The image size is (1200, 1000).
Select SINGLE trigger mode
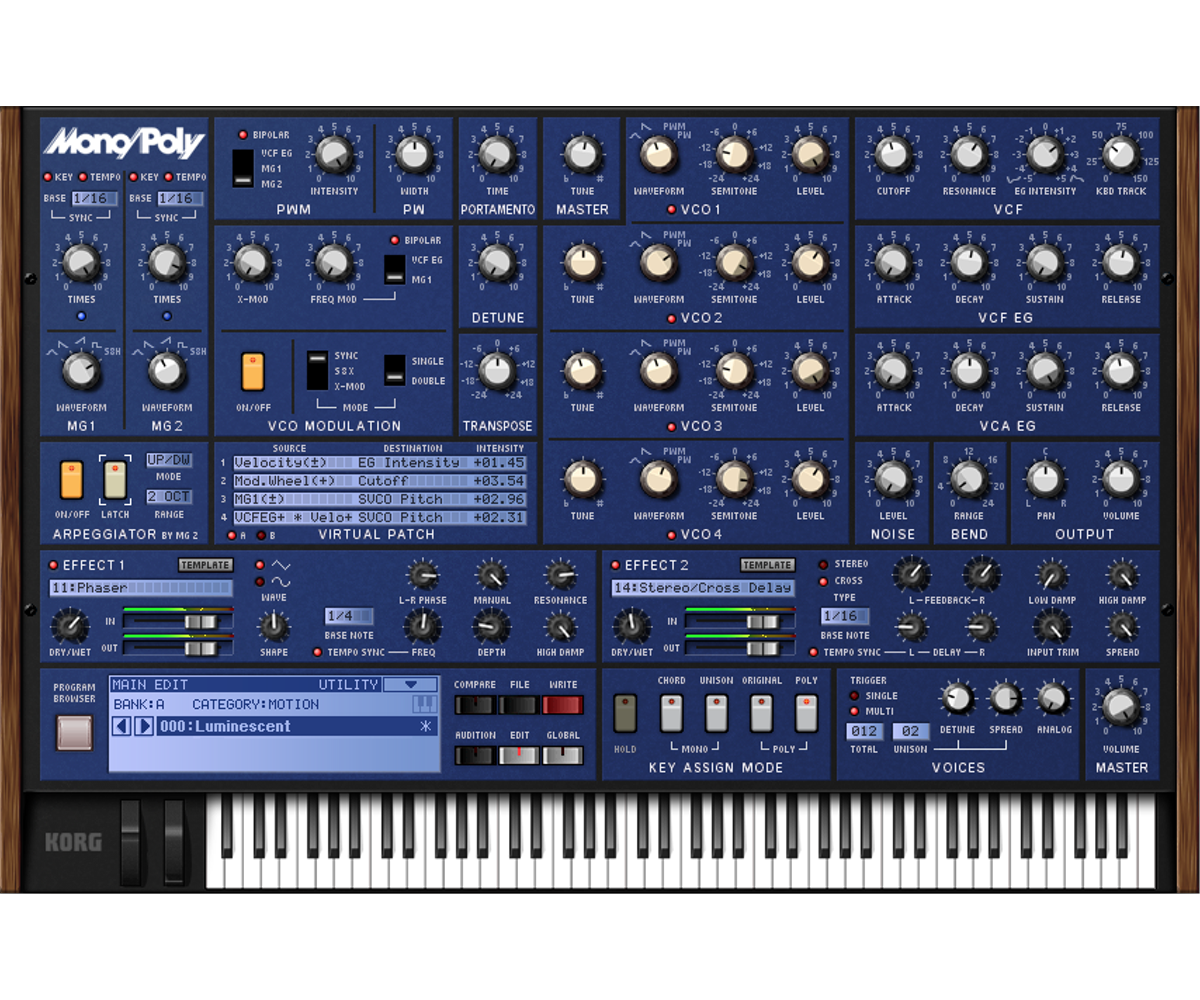pyautogui.click(x=854, y=696)
